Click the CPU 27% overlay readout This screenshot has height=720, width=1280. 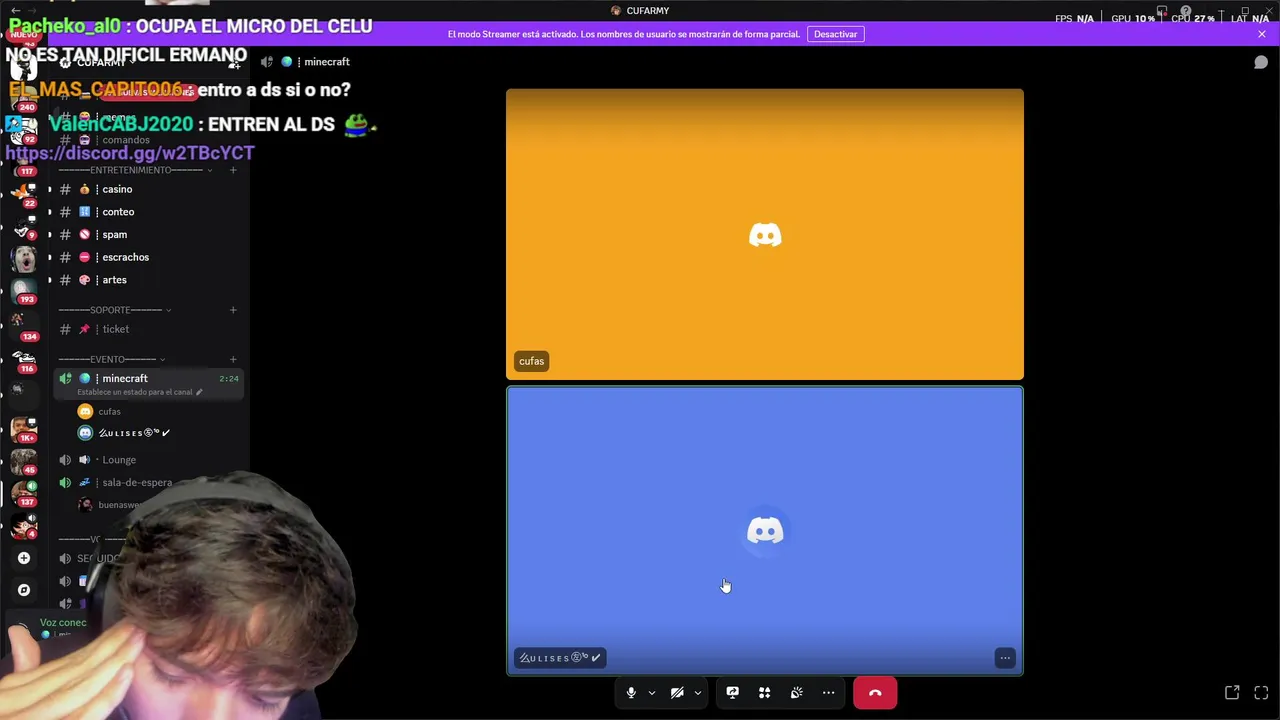[1193, 18]
